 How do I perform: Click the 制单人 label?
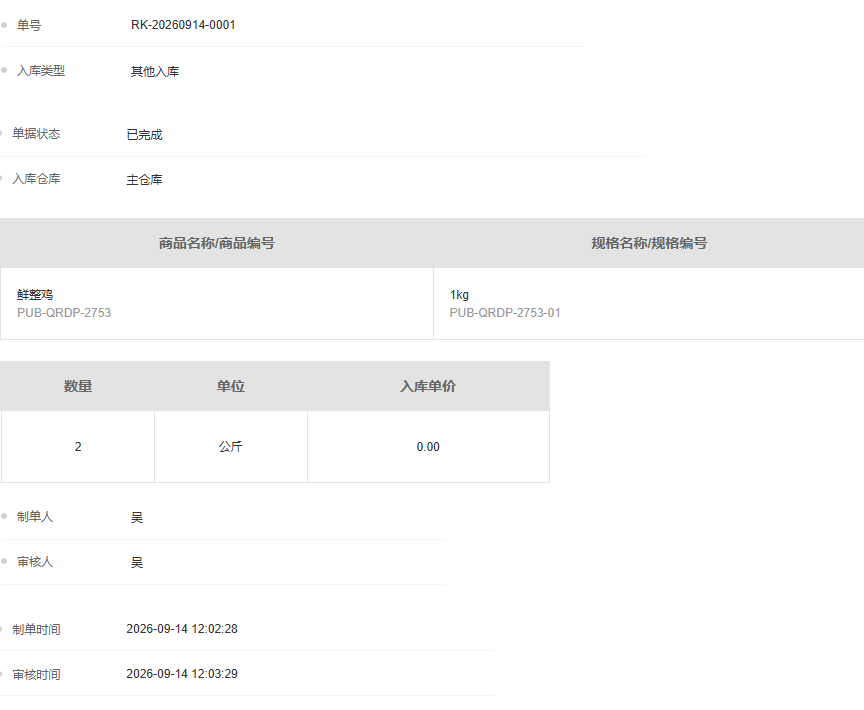(35, 516)
